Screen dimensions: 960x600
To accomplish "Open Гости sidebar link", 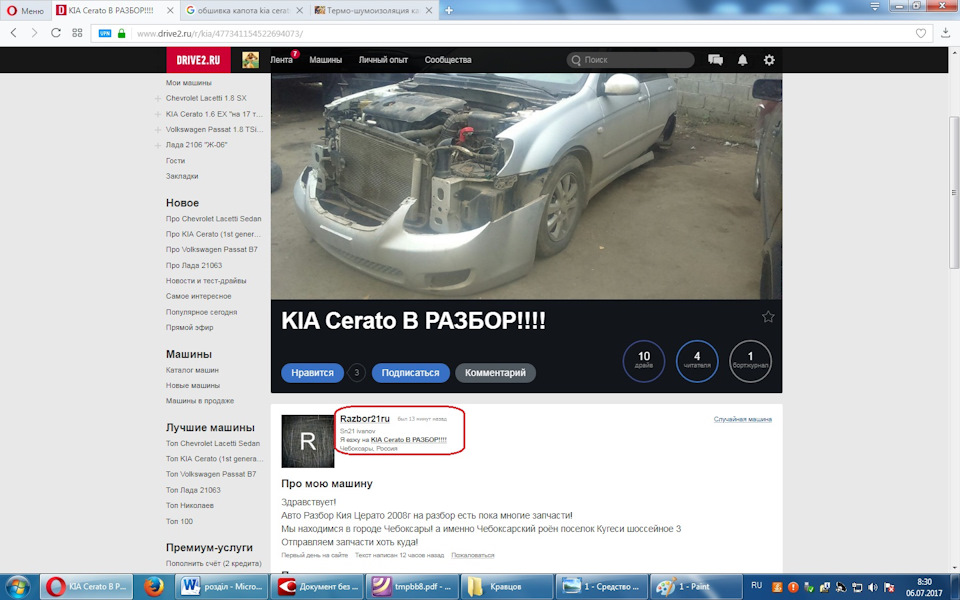I will [175, 160].
